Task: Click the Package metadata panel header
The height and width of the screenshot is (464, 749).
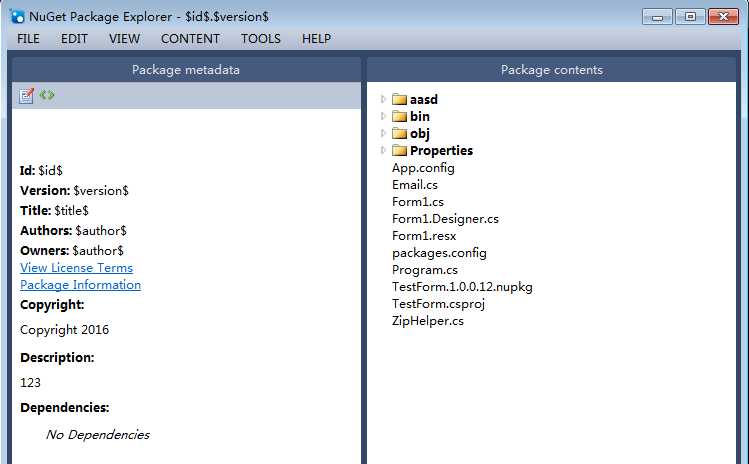Action: pos(186,70)
